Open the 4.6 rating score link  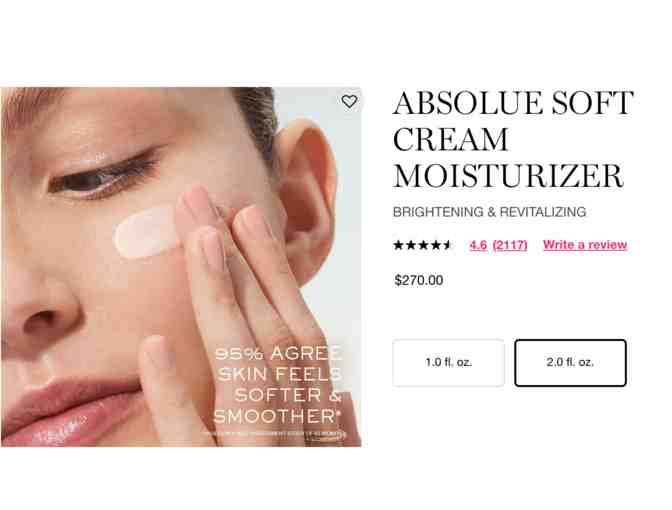(x=478, y=245)
